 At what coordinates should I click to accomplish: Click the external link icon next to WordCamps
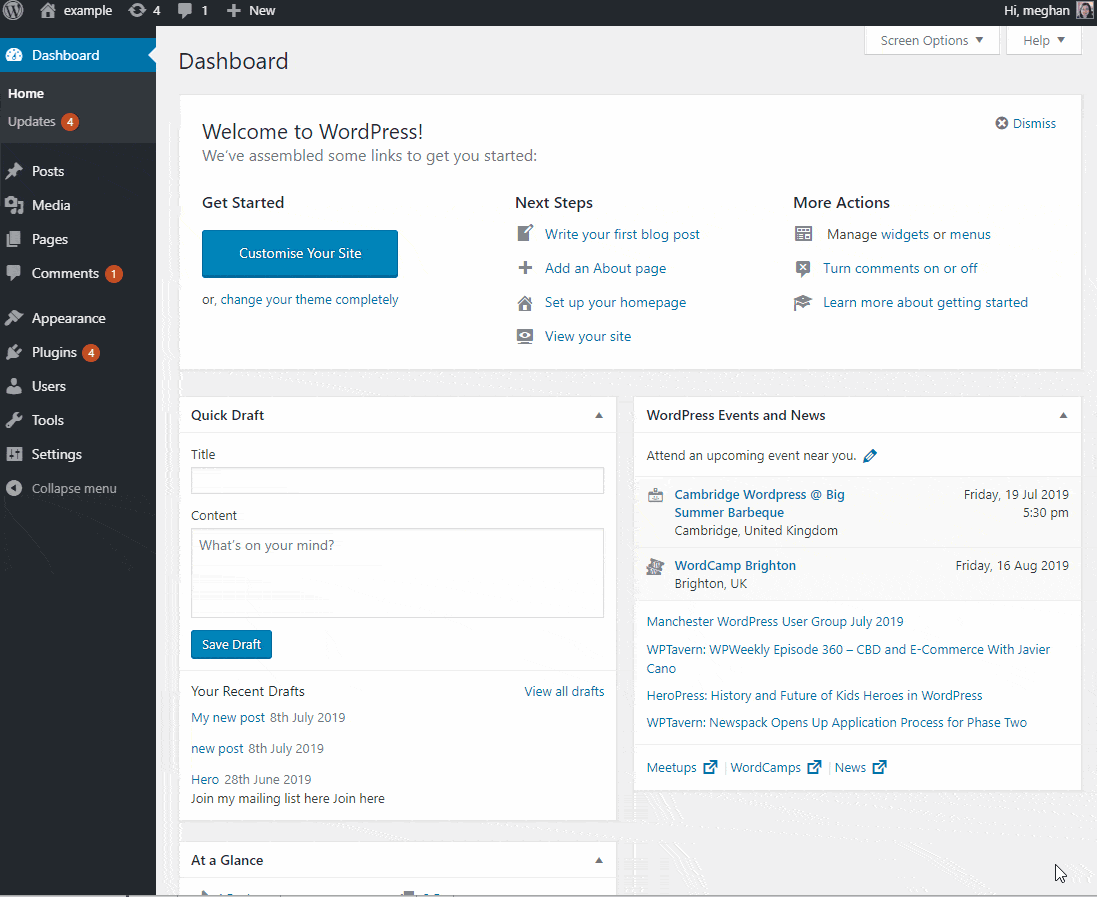click(x=814, y=767)
